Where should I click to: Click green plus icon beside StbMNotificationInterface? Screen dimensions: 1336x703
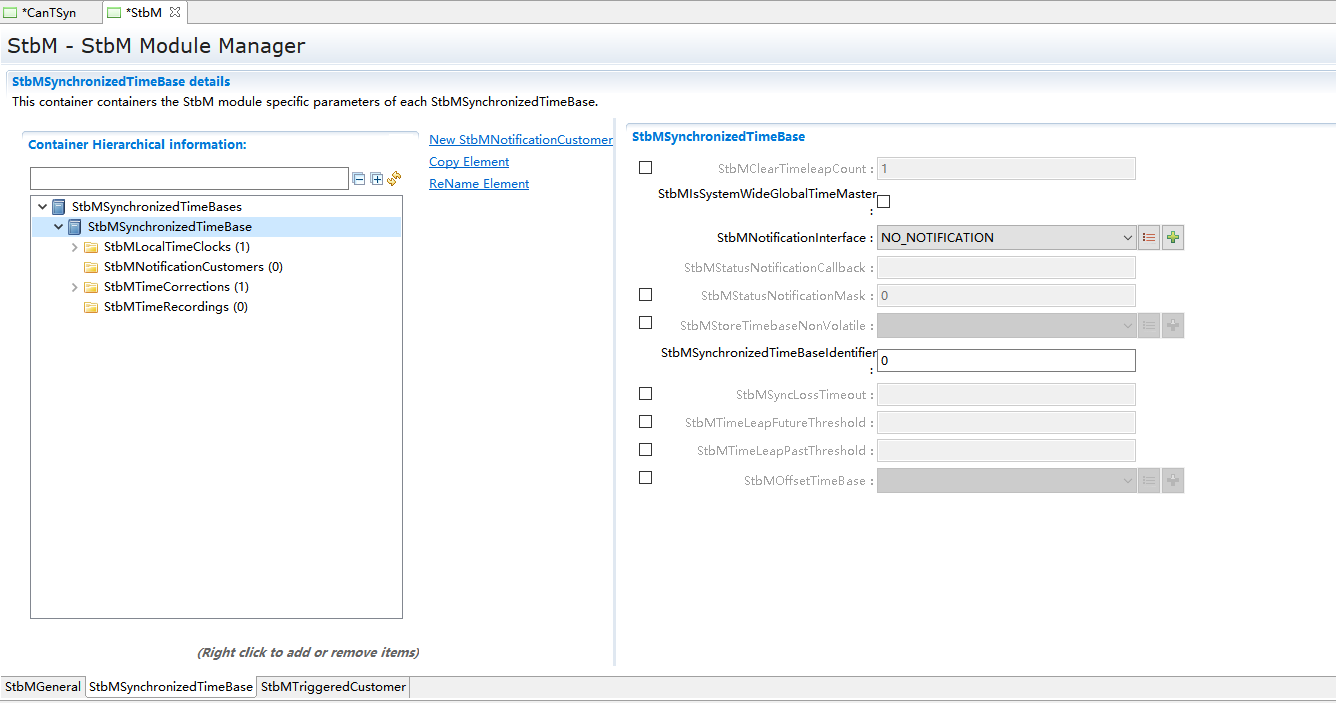[x=1173, y=238]
